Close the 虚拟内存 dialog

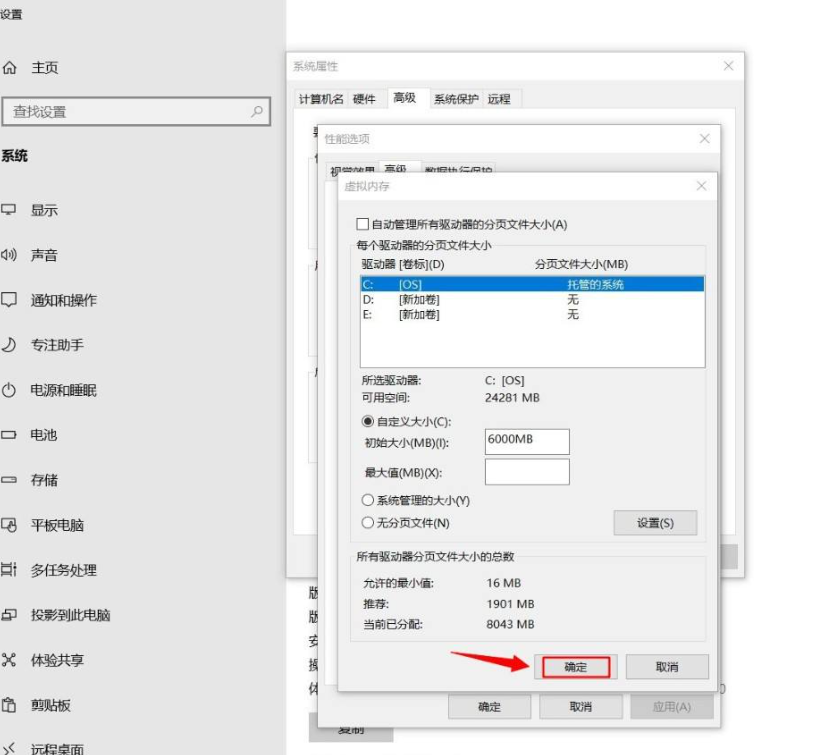pyautogui.click(x=701, y=186)
